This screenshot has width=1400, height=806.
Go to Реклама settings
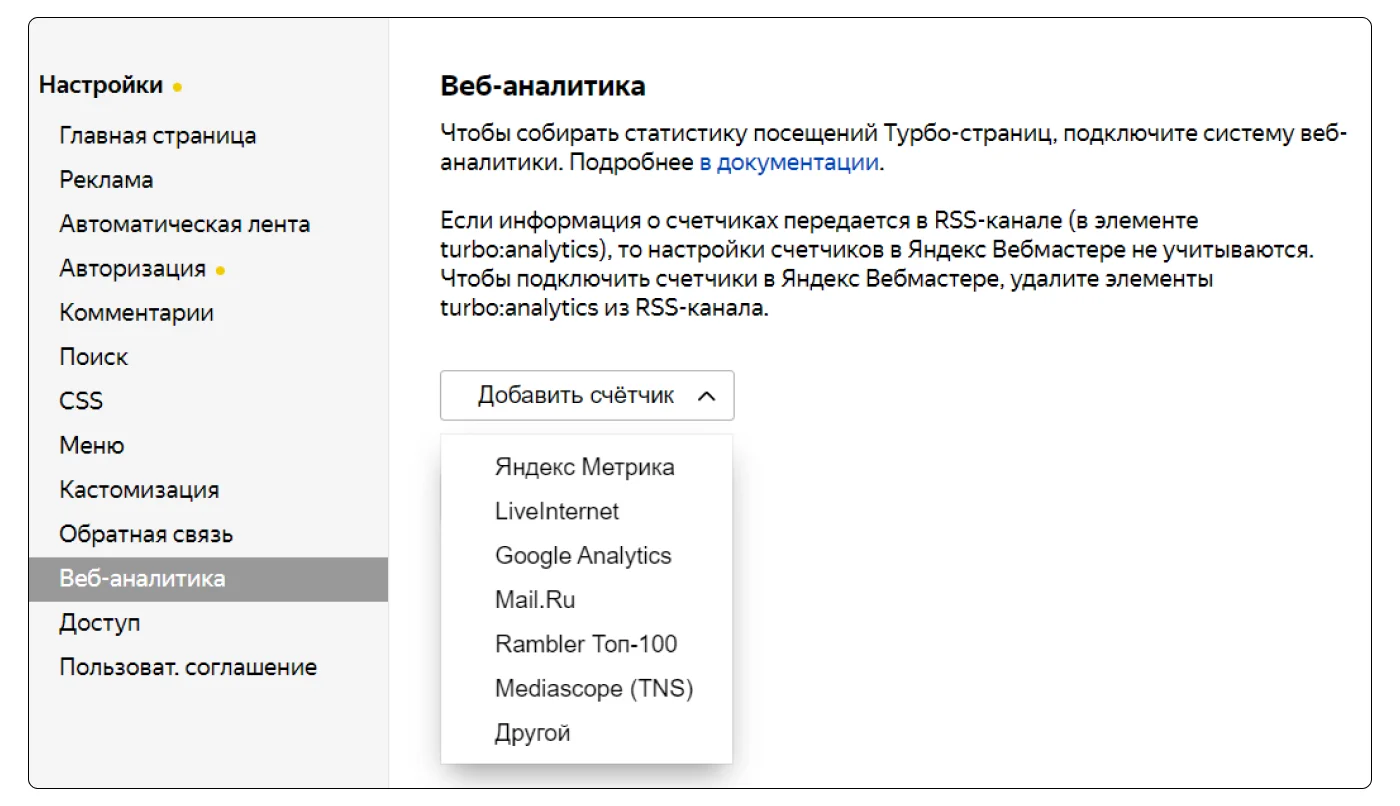(106, 180)
